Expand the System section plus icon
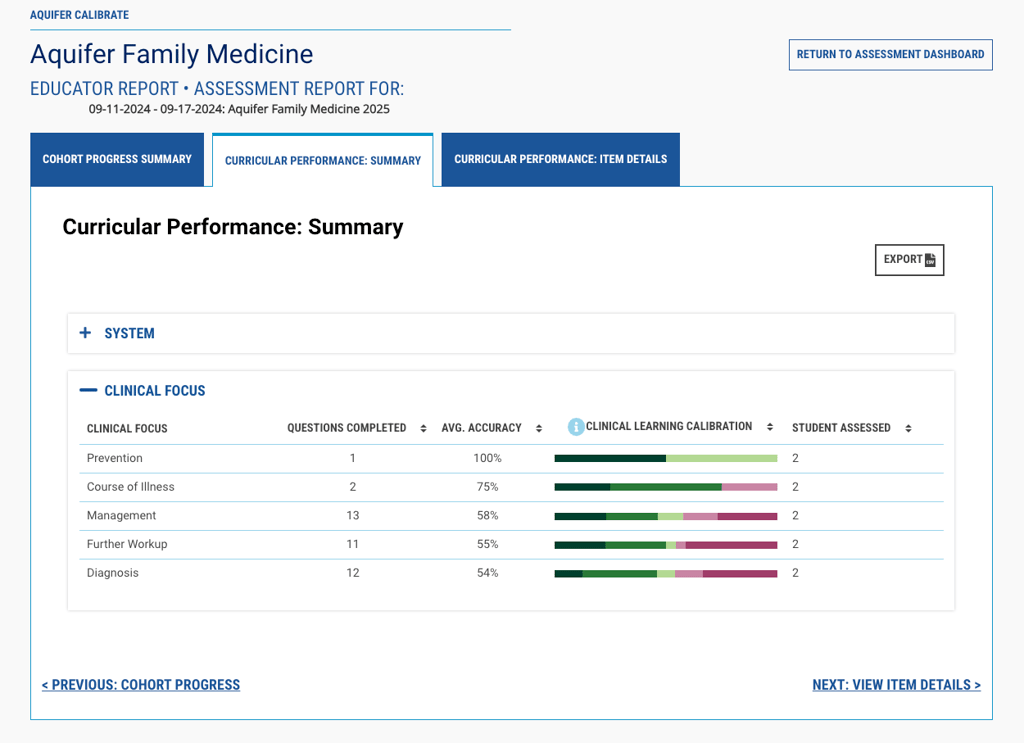 click(85, 333)
